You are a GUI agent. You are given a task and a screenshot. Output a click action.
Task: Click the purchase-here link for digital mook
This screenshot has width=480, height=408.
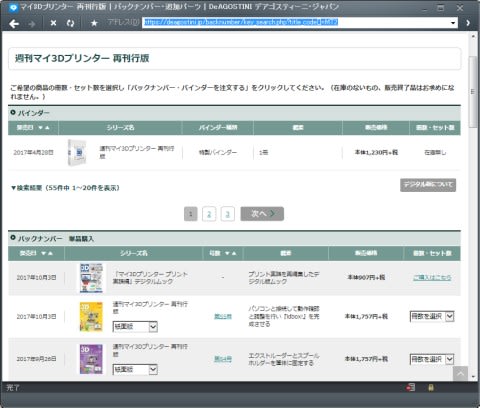click(432, 277)
